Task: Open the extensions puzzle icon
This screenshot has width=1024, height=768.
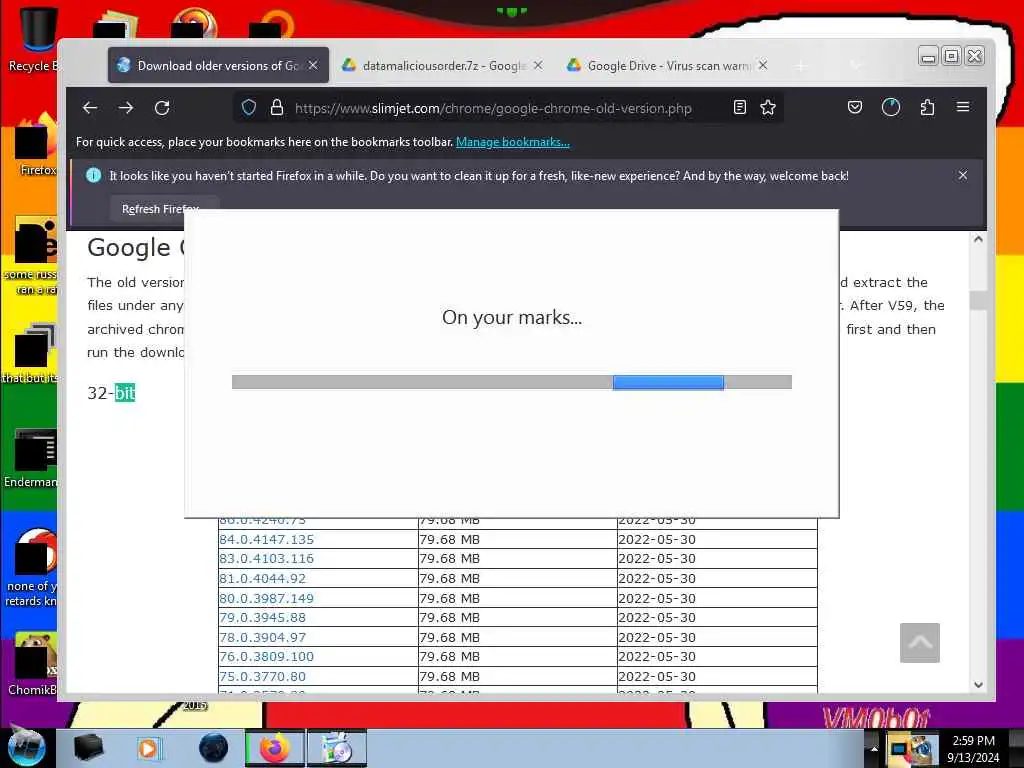Action: pos(927,107)
